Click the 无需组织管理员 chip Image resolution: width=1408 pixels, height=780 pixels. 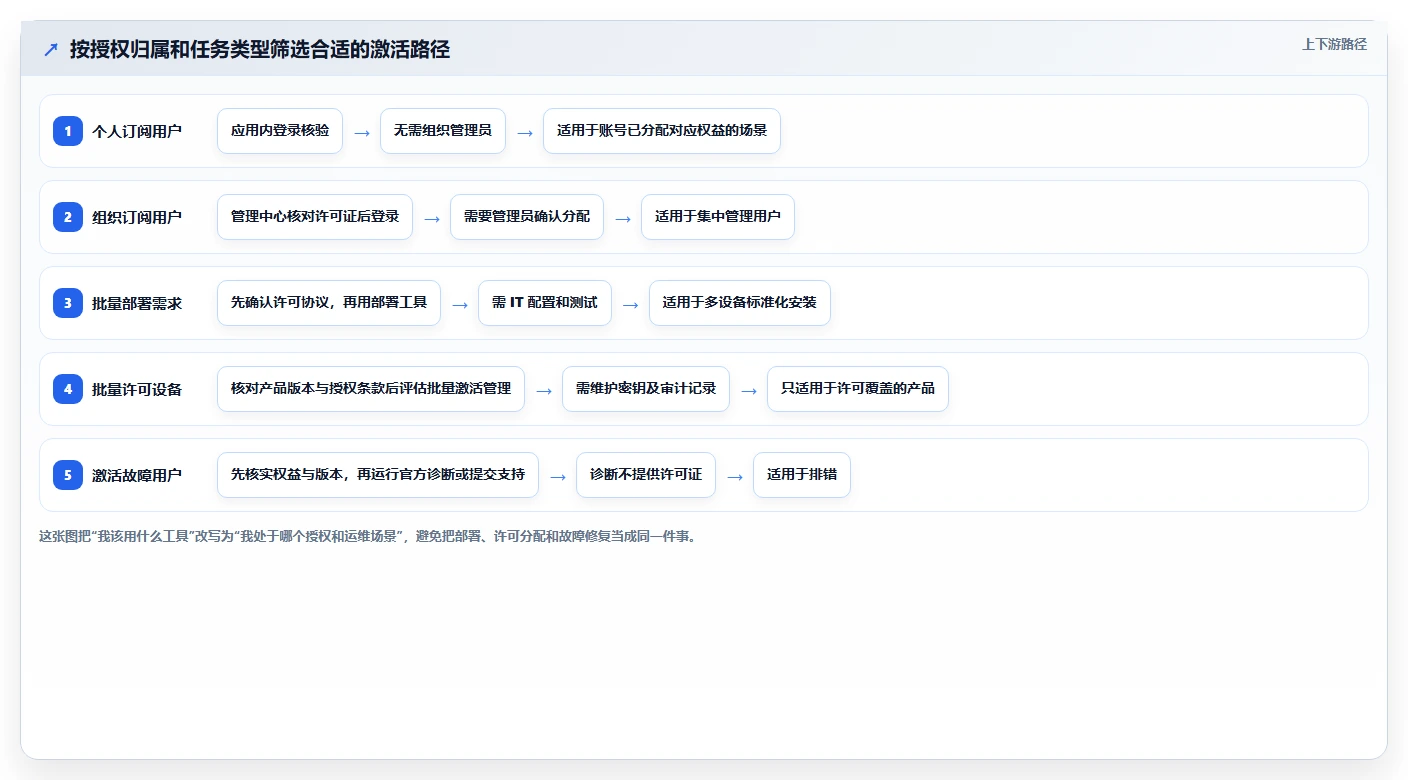443,131
